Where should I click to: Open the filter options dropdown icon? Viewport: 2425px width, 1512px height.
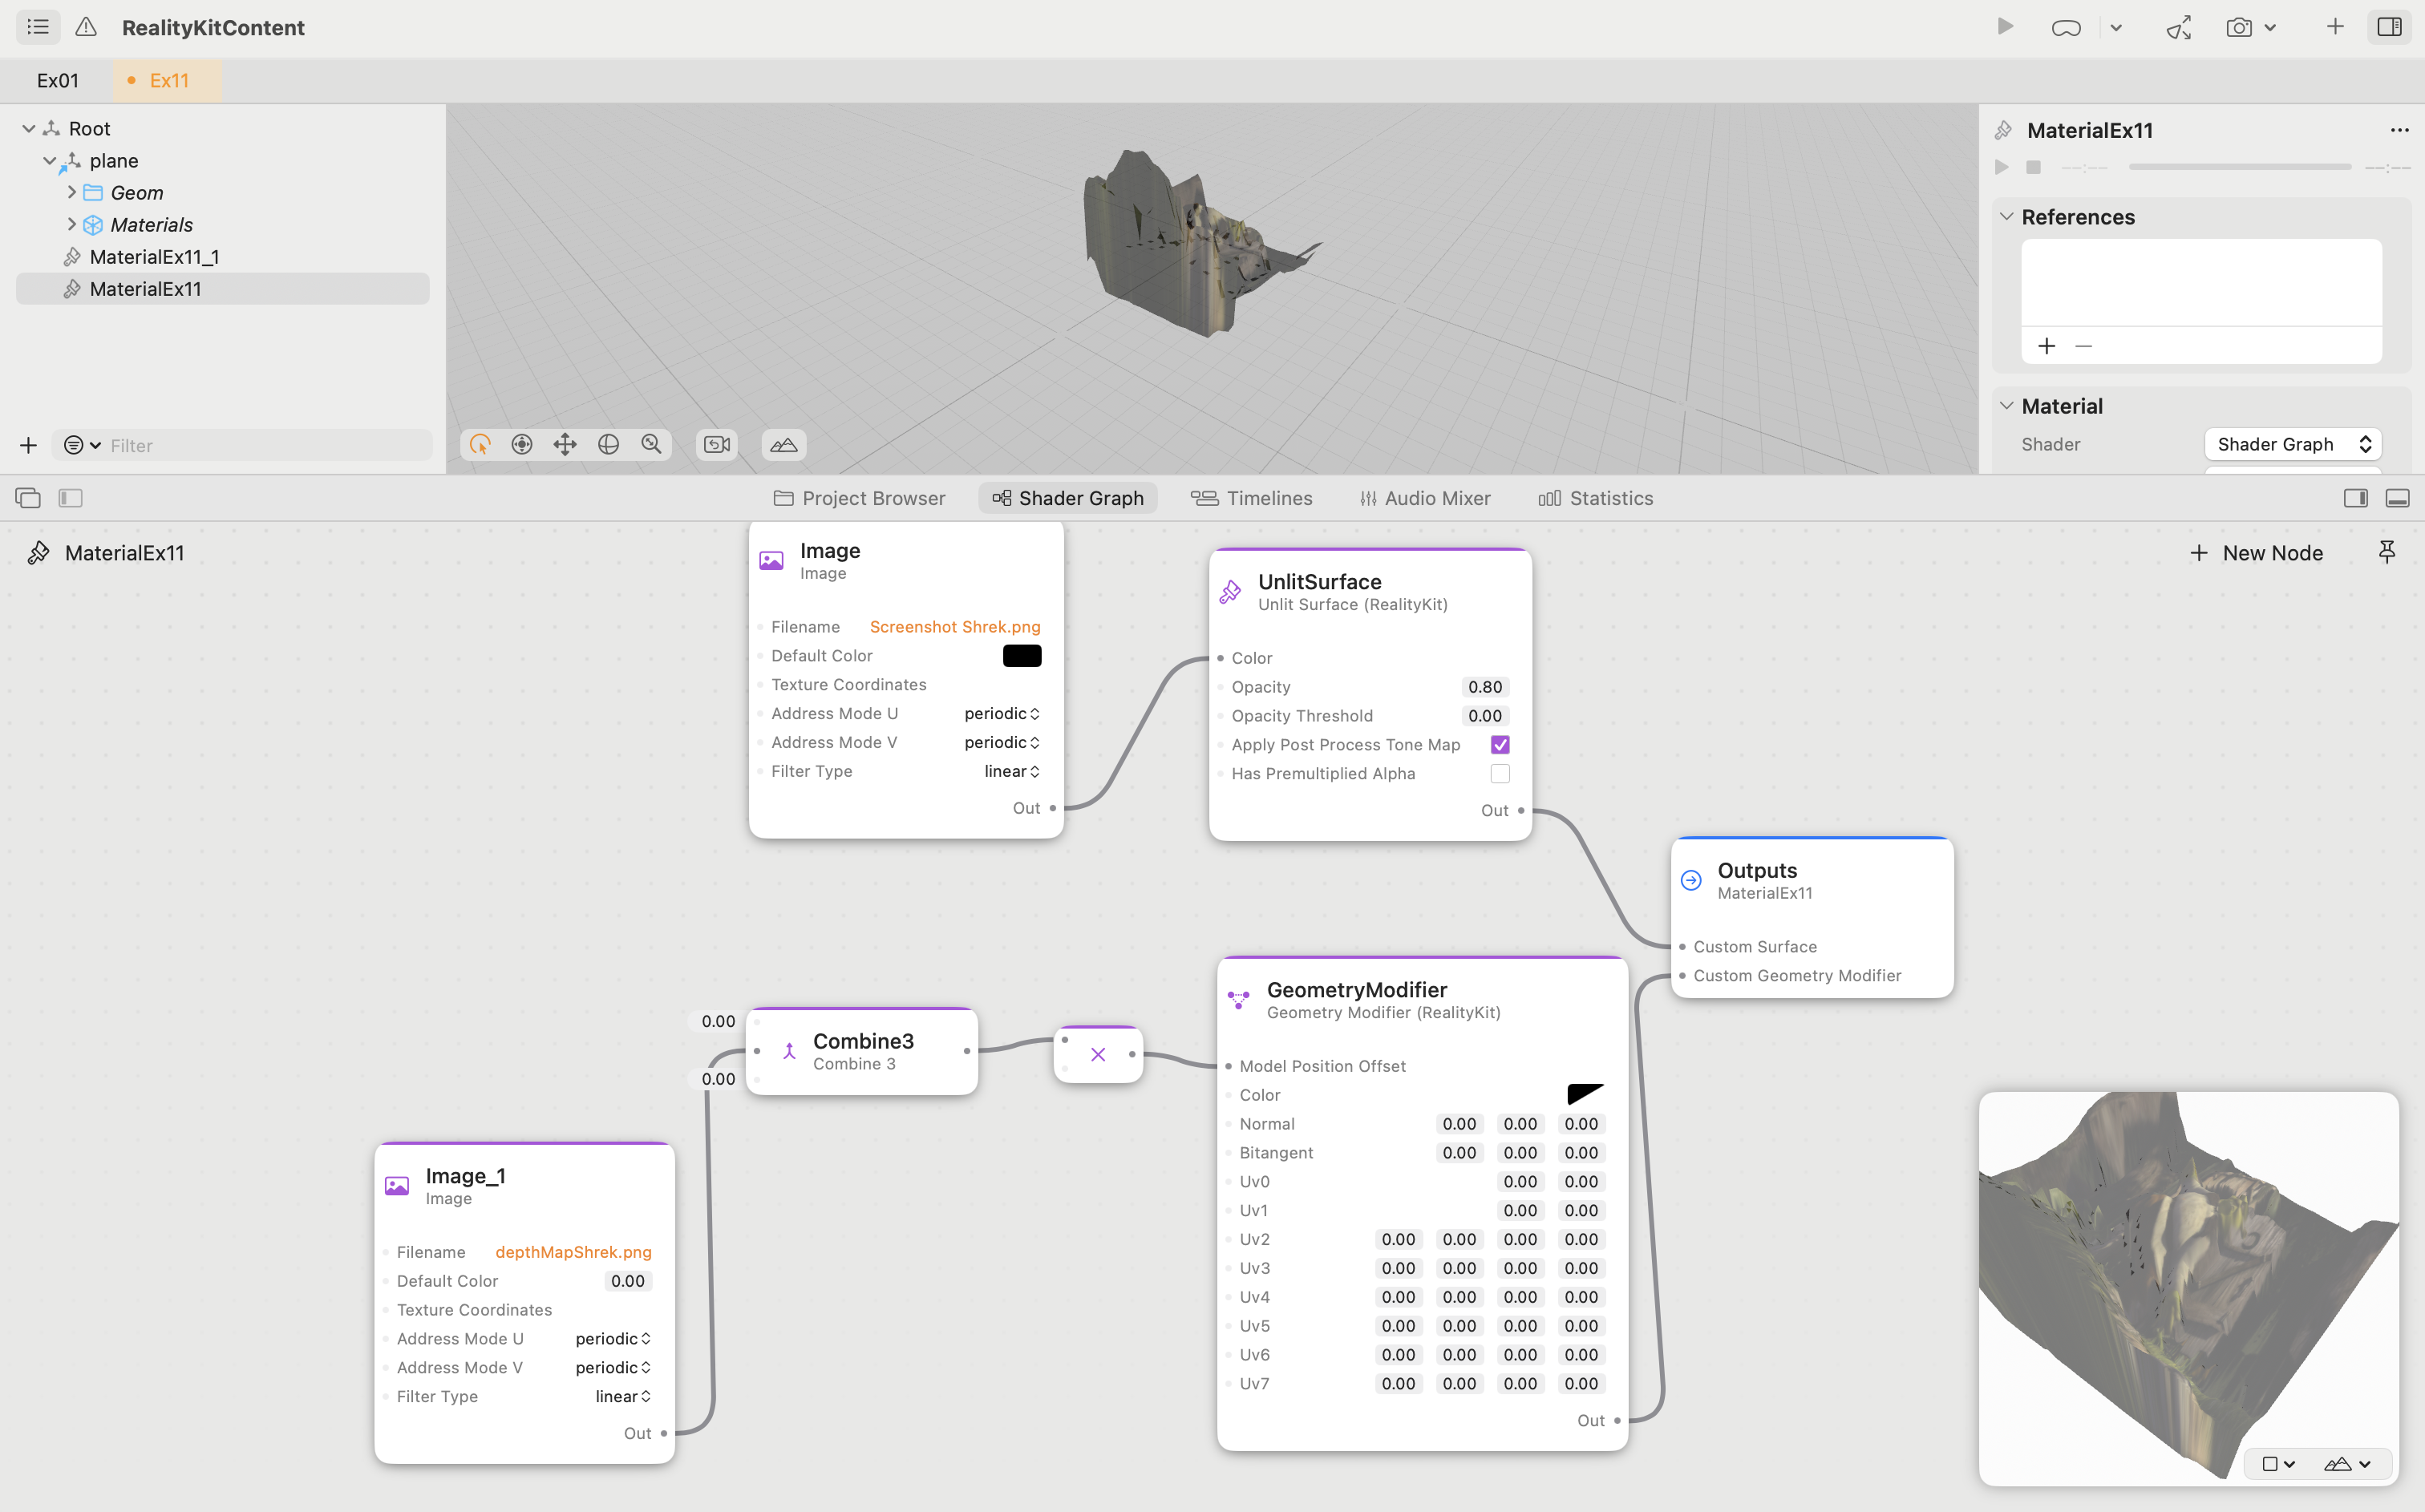tap(82, 445)
